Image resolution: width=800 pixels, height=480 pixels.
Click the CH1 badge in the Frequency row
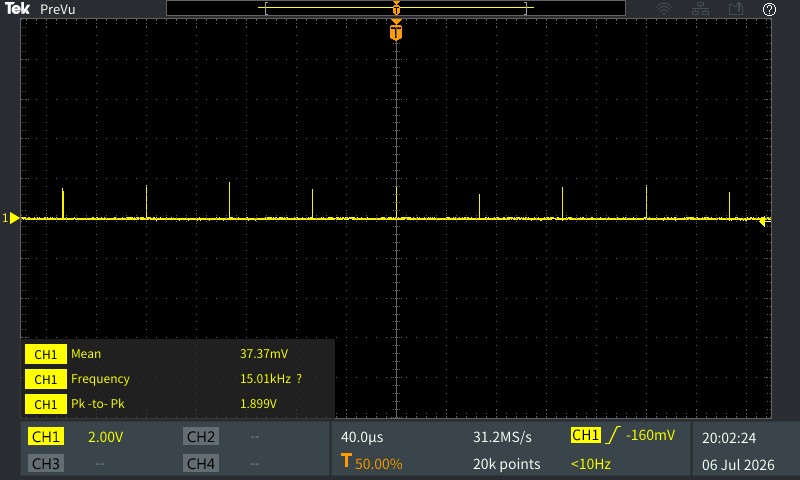[x=45, y=379]
